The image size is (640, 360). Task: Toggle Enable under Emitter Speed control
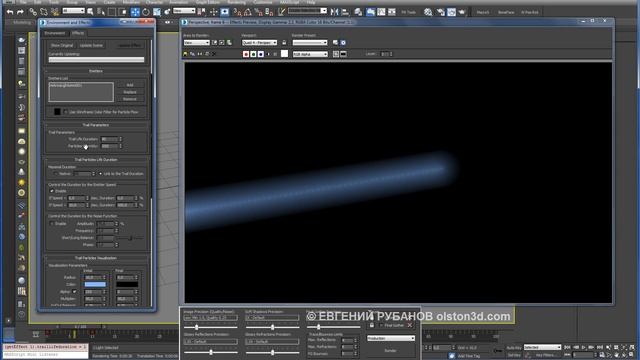pyautogui.click(x=51, y=191)
